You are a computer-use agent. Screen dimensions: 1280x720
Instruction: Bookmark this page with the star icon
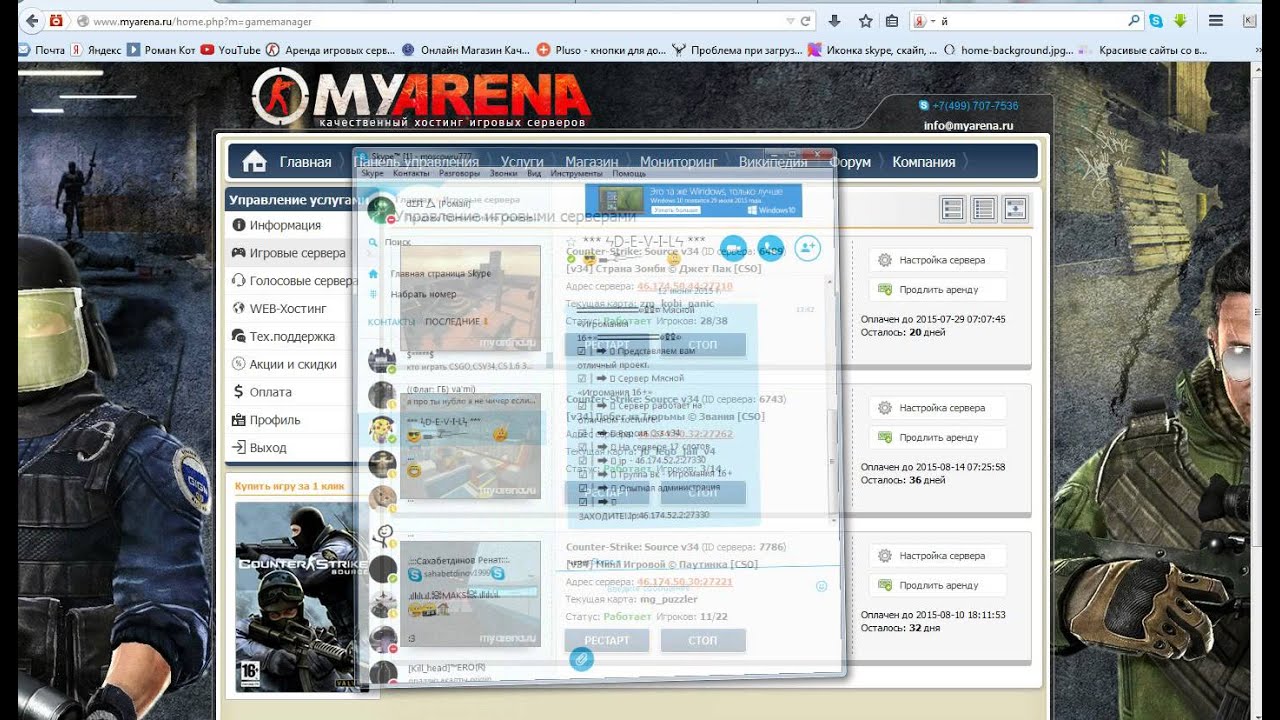(864, 21)
